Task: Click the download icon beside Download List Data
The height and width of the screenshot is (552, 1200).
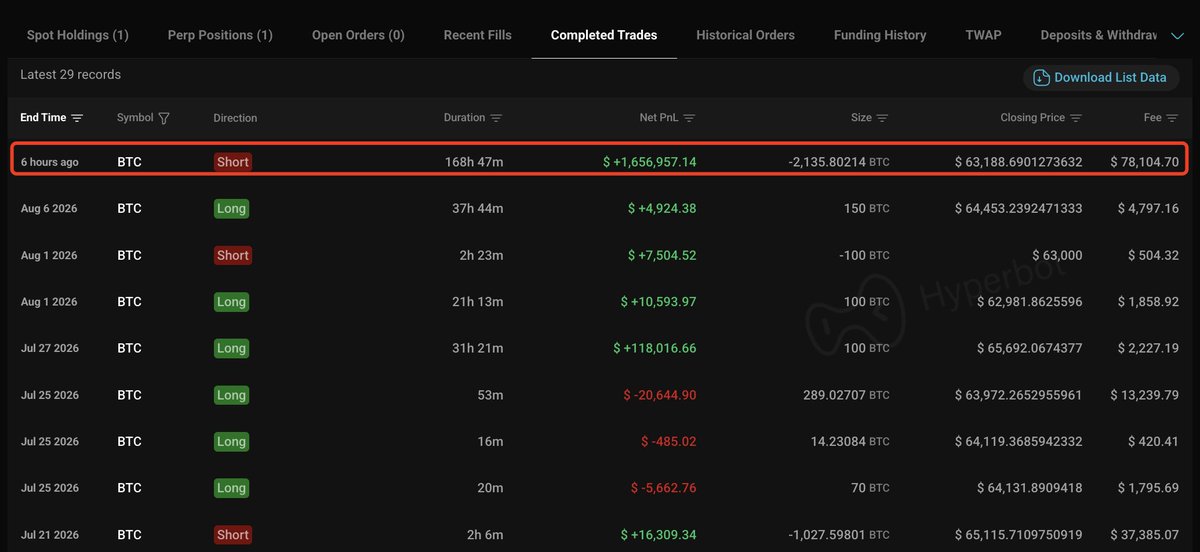Action: [x=1041, y=78]
